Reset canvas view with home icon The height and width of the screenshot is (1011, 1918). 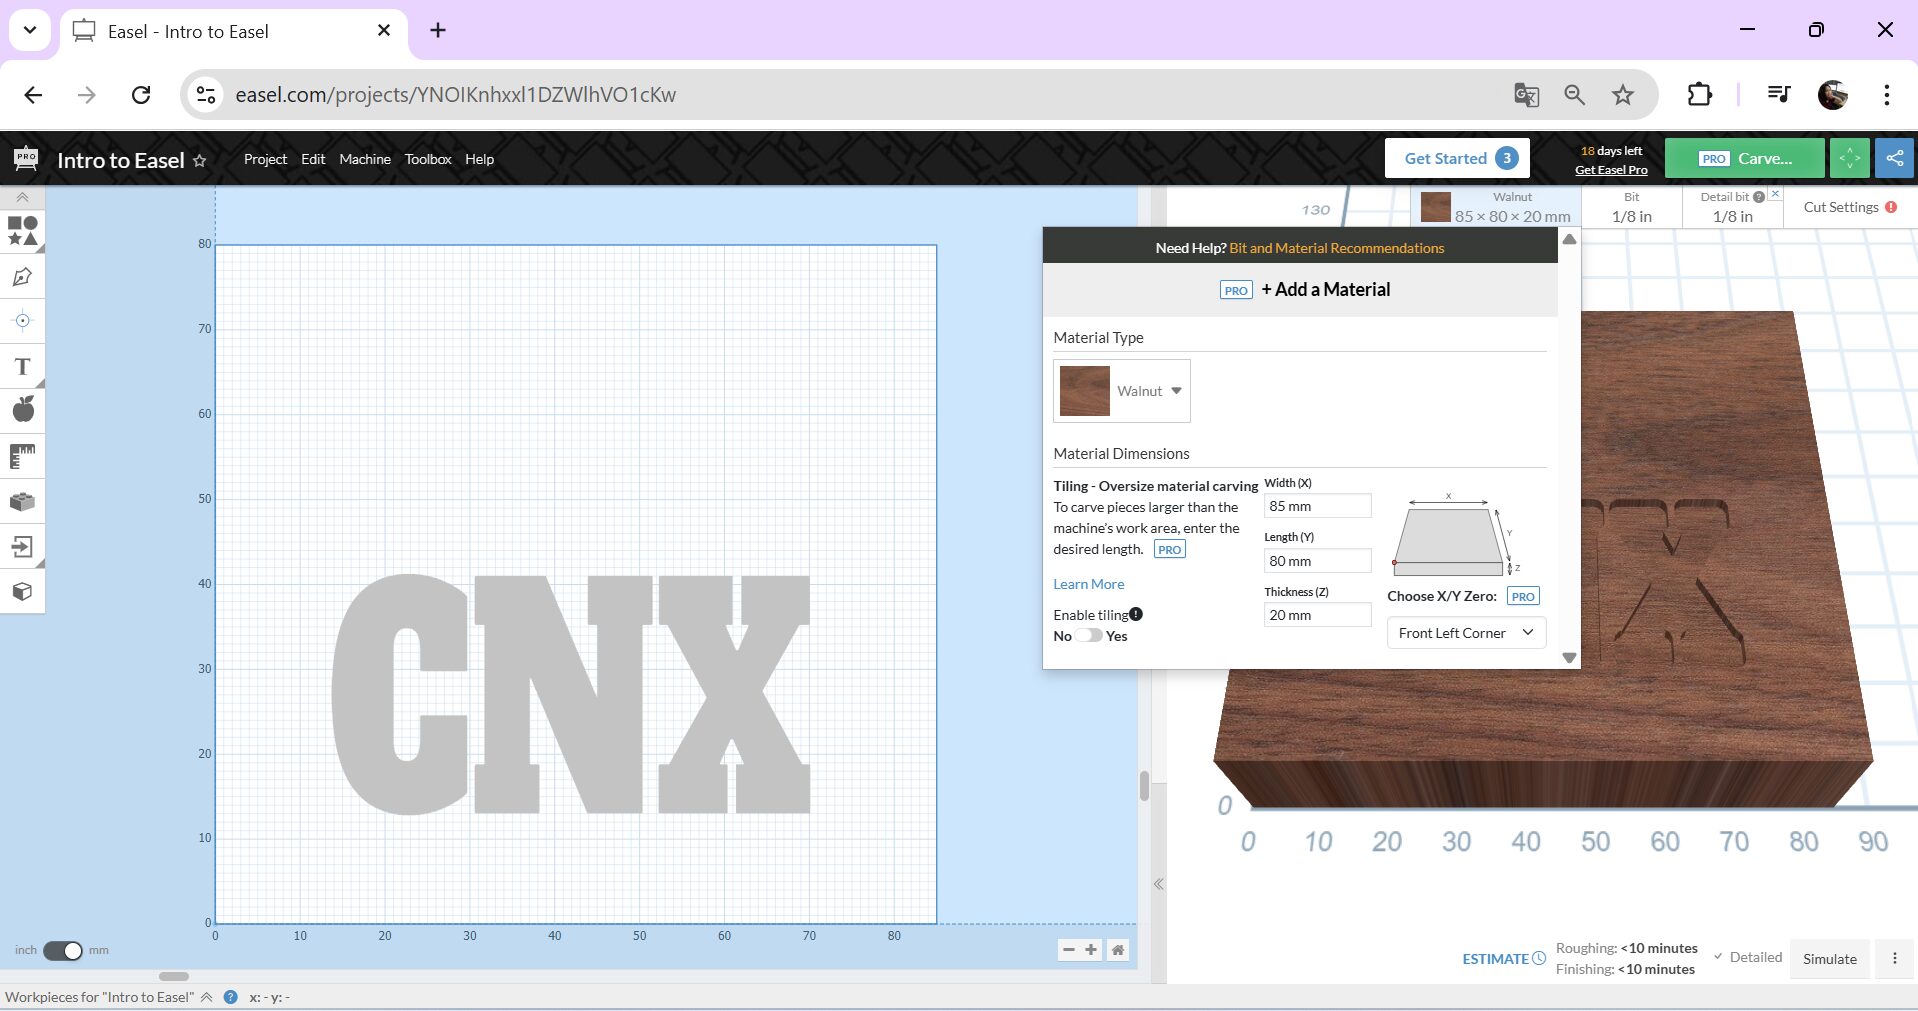point(1118,950)
